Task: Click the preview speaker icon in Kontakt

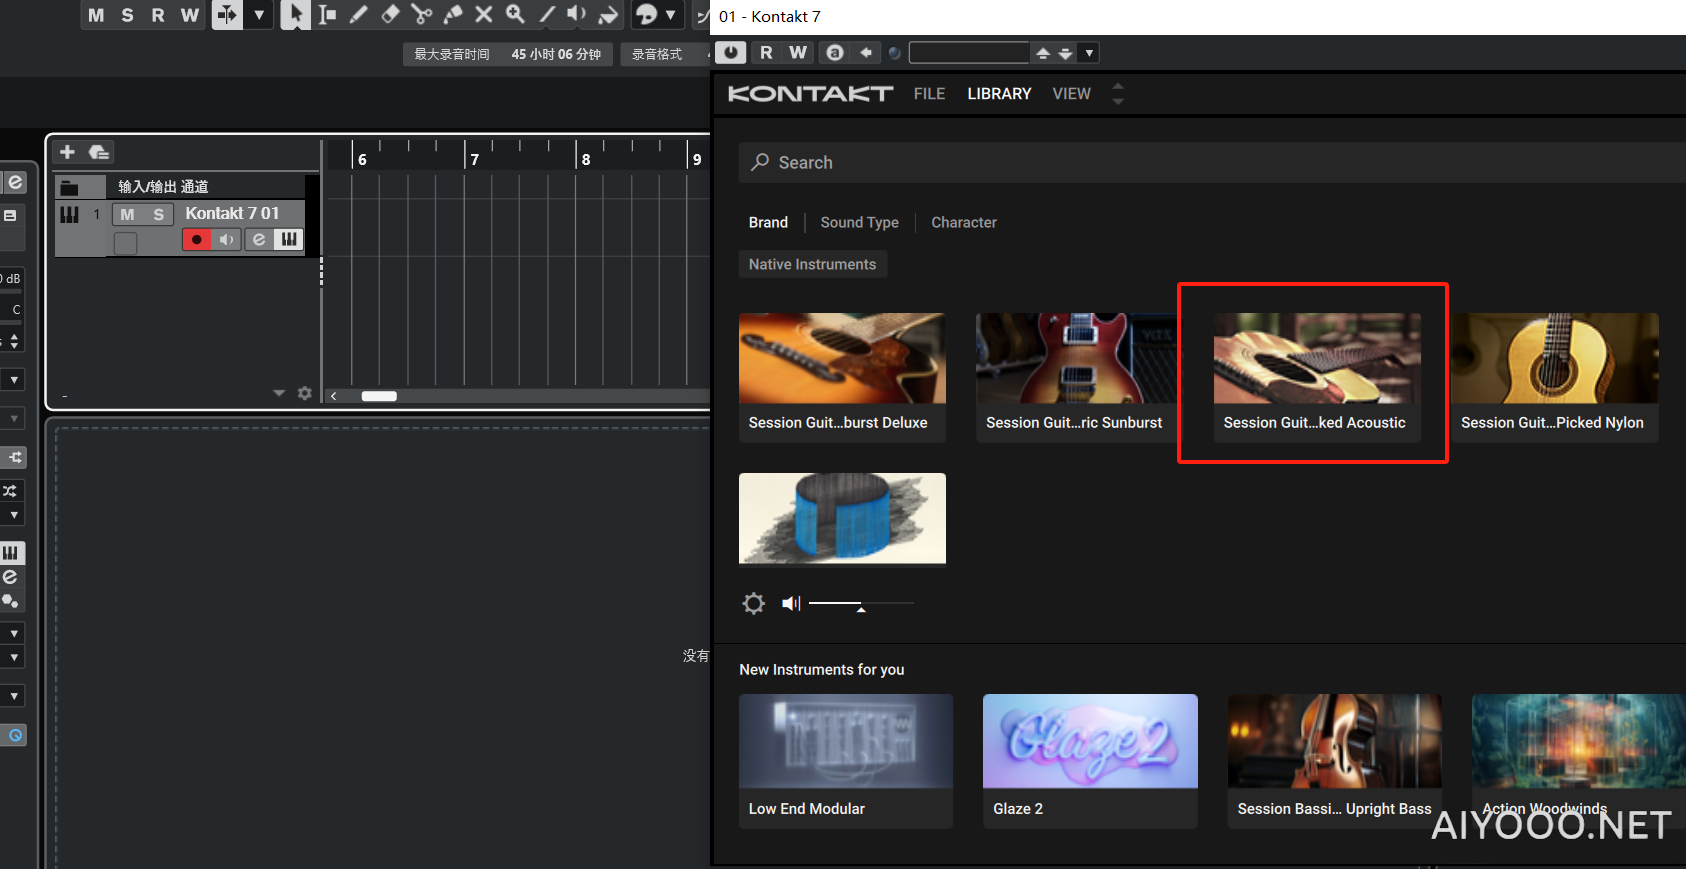Action: 791,603
